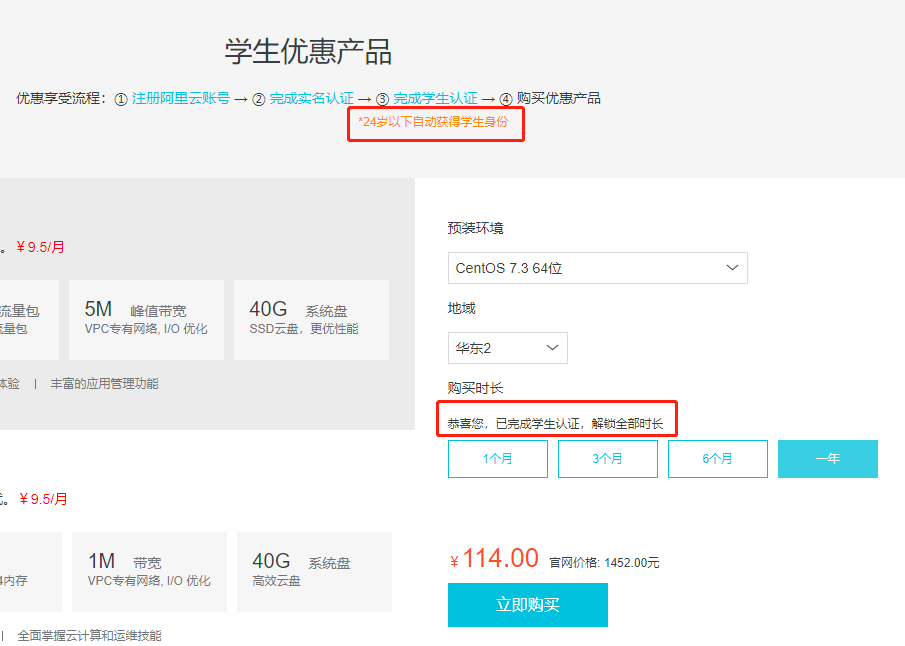Image resolution: width=905 pixels, height=646 pixels.
Task: Click the 5M 峰值带宽 feature card
Action: tap(146, 319)
